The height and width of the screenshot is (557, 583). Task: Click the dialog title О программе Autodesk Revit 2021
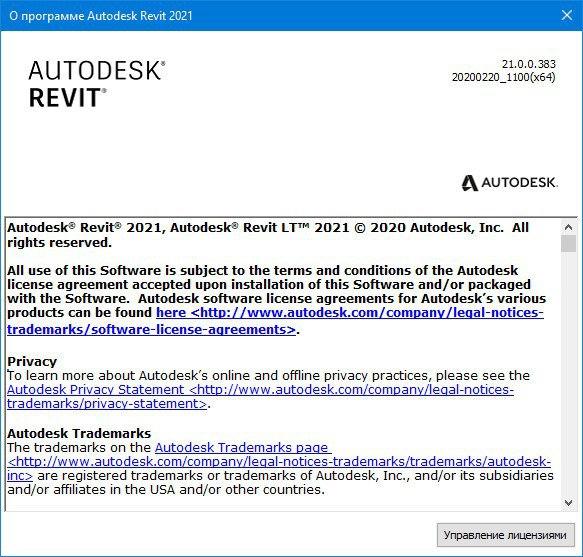coord(101,16)
